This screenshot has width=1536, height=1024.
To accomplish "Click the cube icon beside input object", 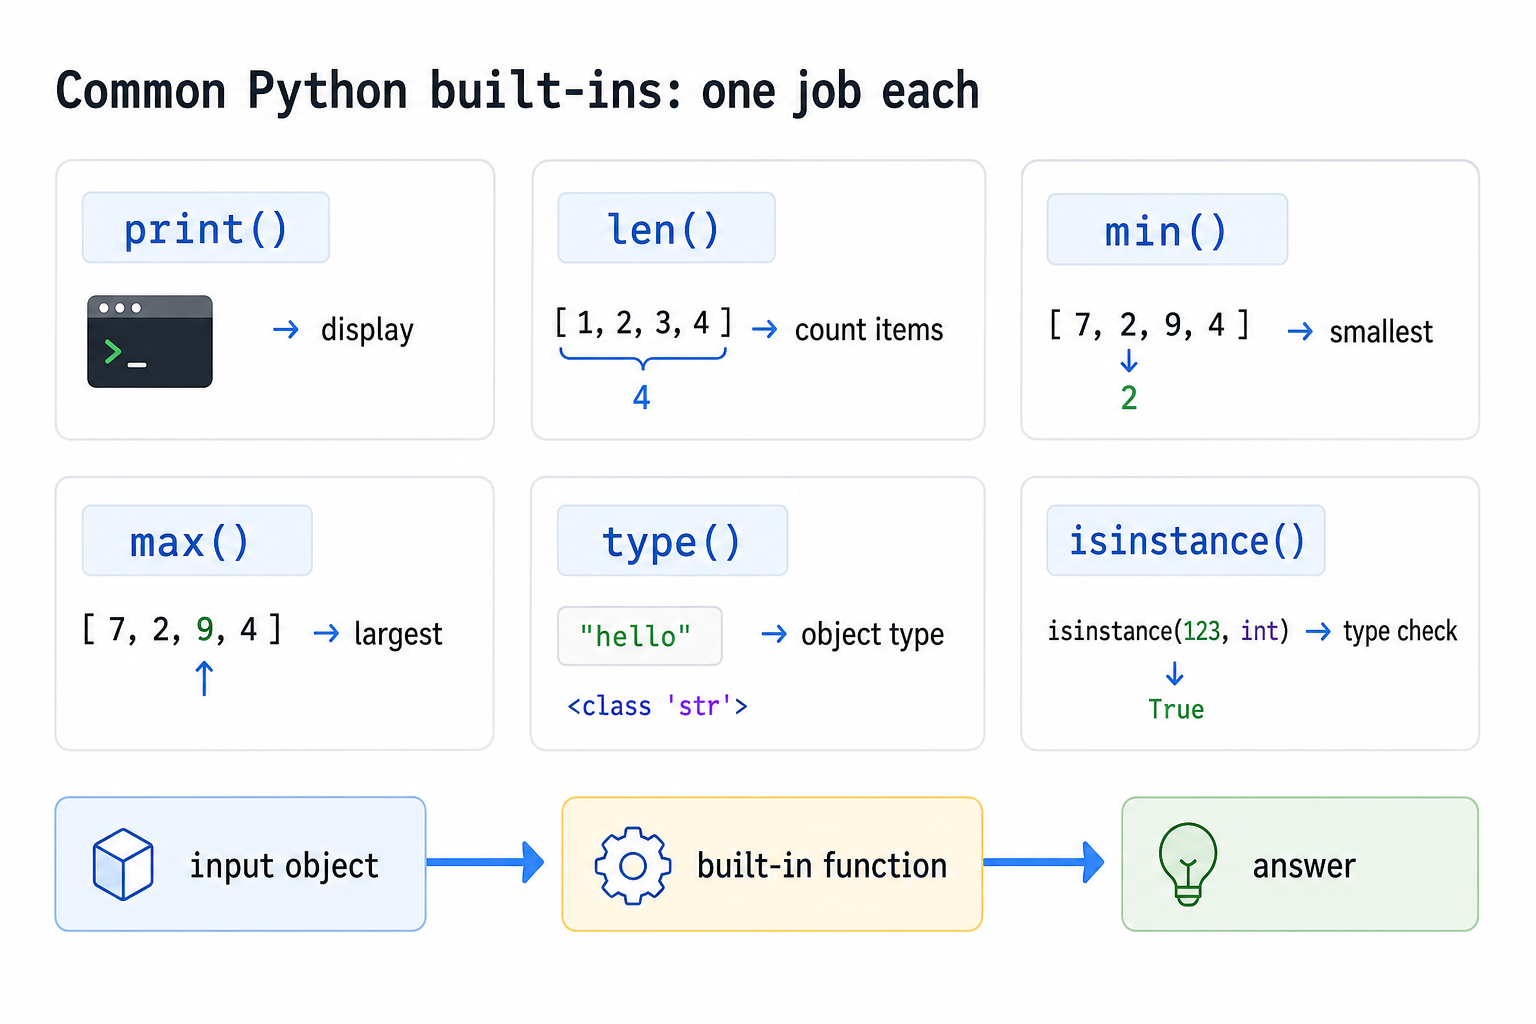I will click(123, 864).
